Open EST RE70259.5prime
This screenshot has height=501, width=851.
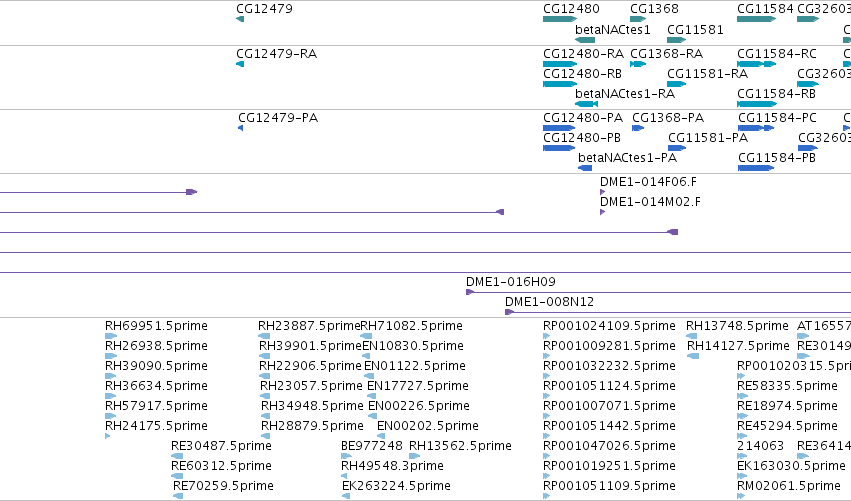pyautogui.click(x=223, y=486)
